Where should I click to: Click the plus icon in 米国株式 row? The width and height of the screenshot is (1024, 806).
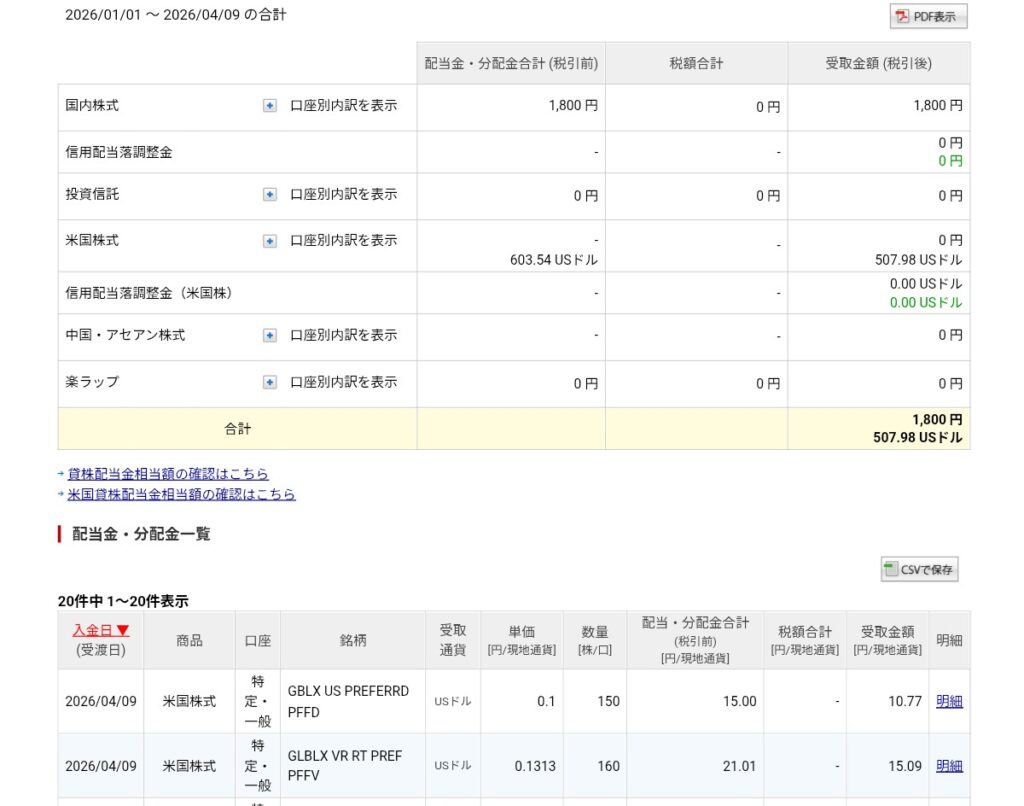coord(270,241)
